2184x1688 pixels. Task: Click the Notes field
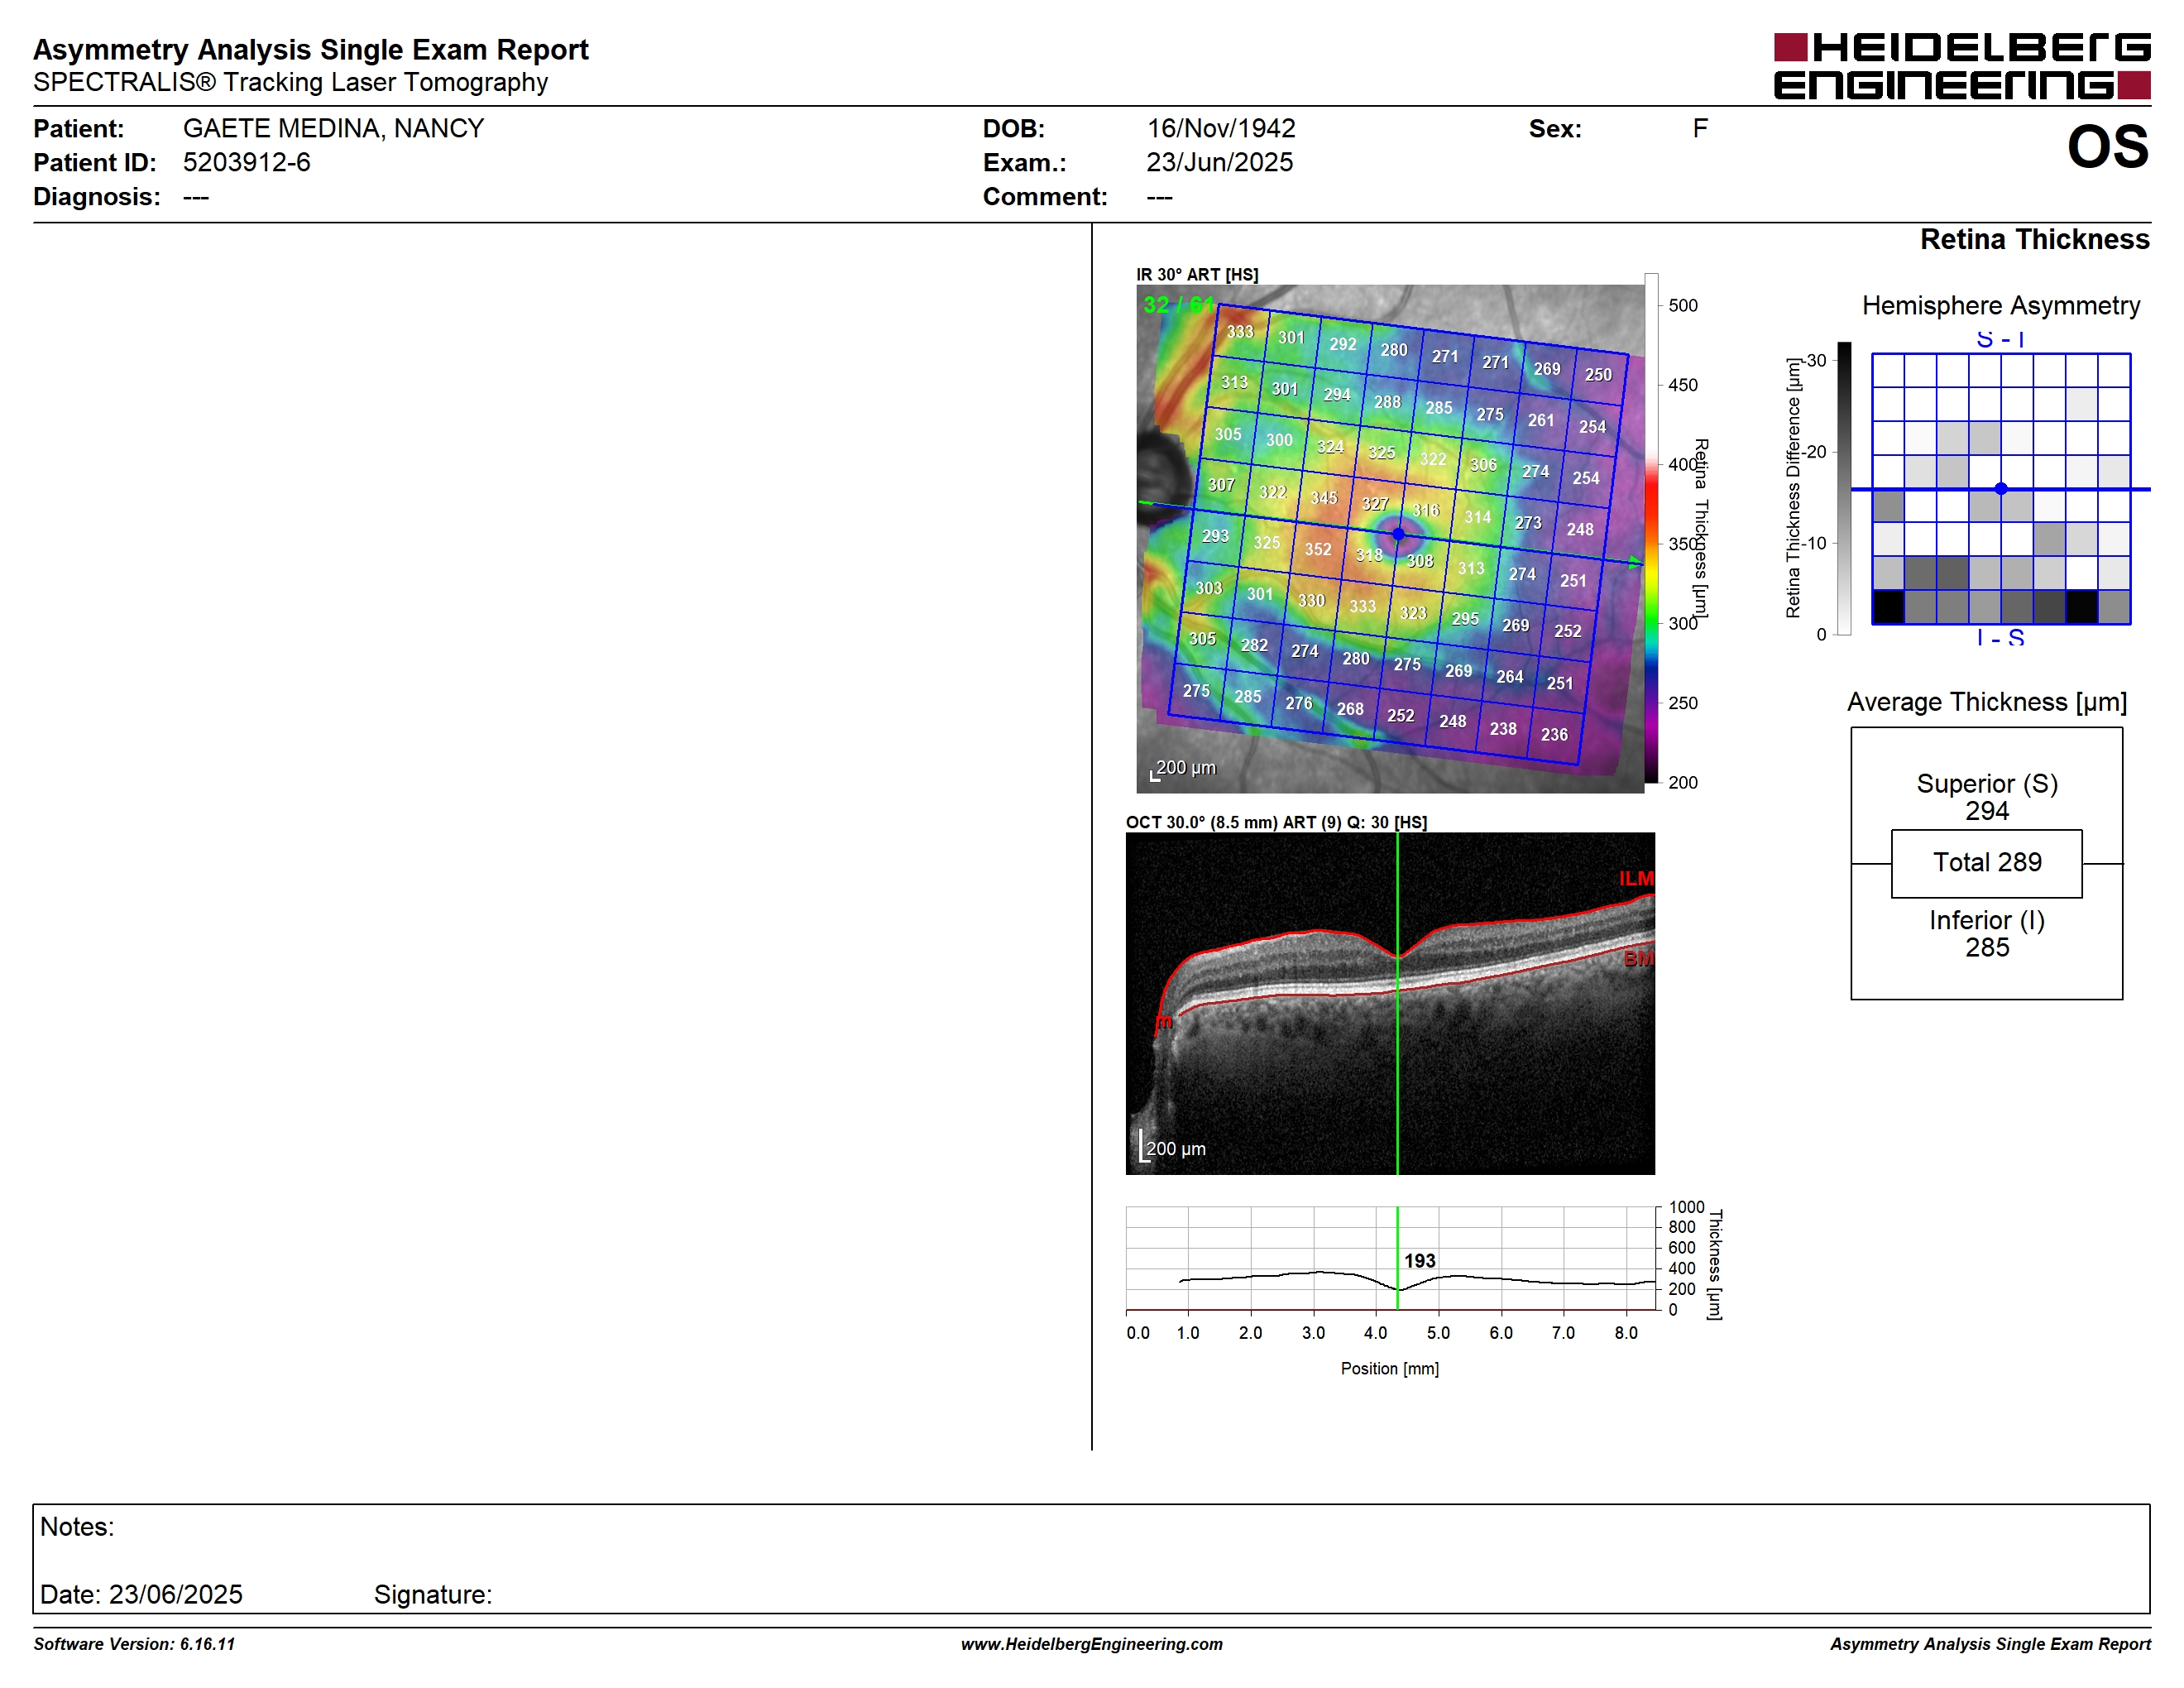tap(1091, 1558)
